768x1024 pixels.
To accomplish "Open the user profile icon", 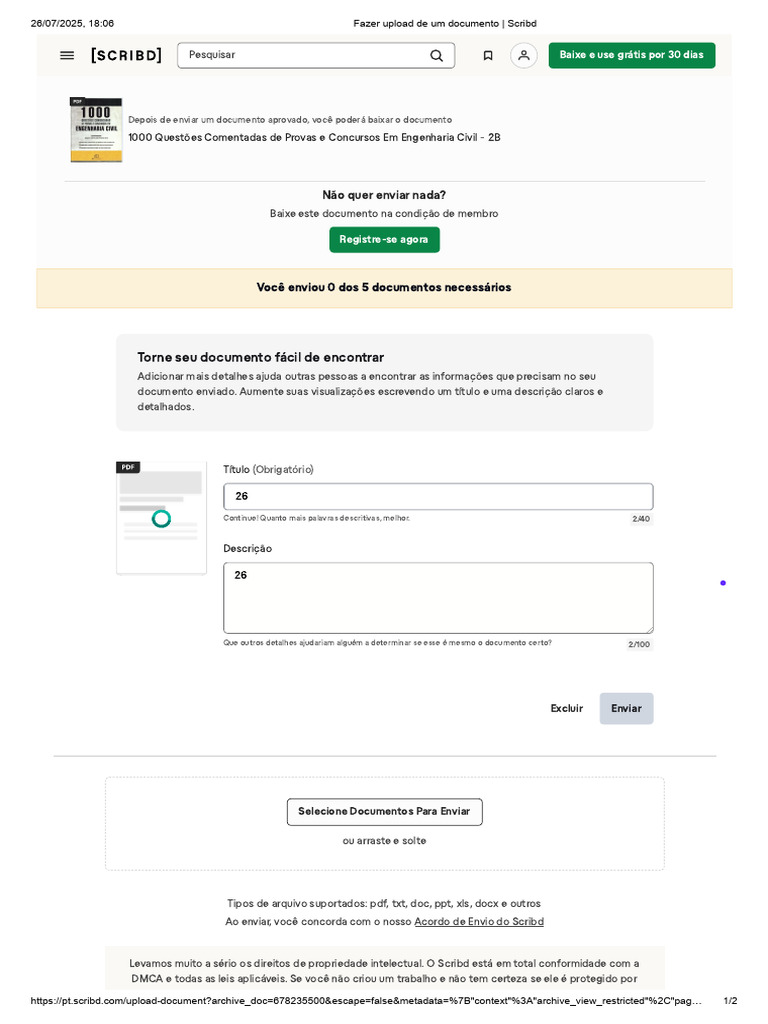I will click(523, 55).
